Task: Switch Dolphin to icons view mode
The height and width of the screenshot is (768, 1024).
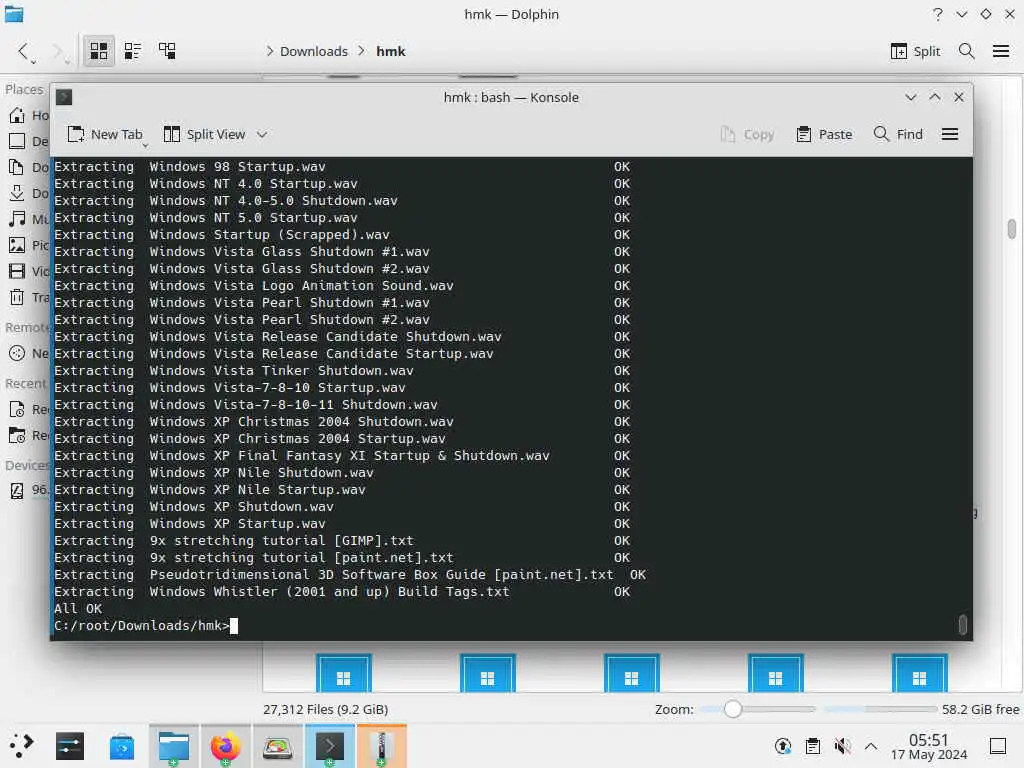Action: coord(99,51)
